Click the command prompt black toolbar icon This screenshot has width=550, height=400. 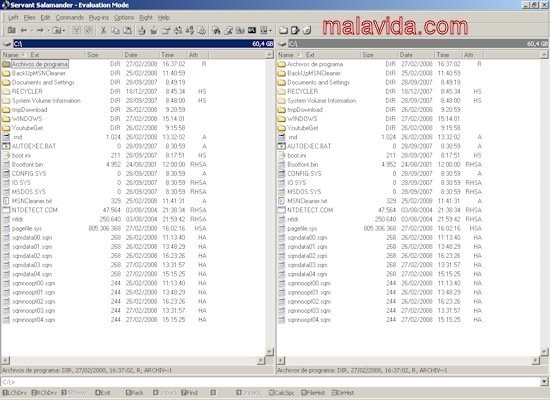click(x=252, y=30)
